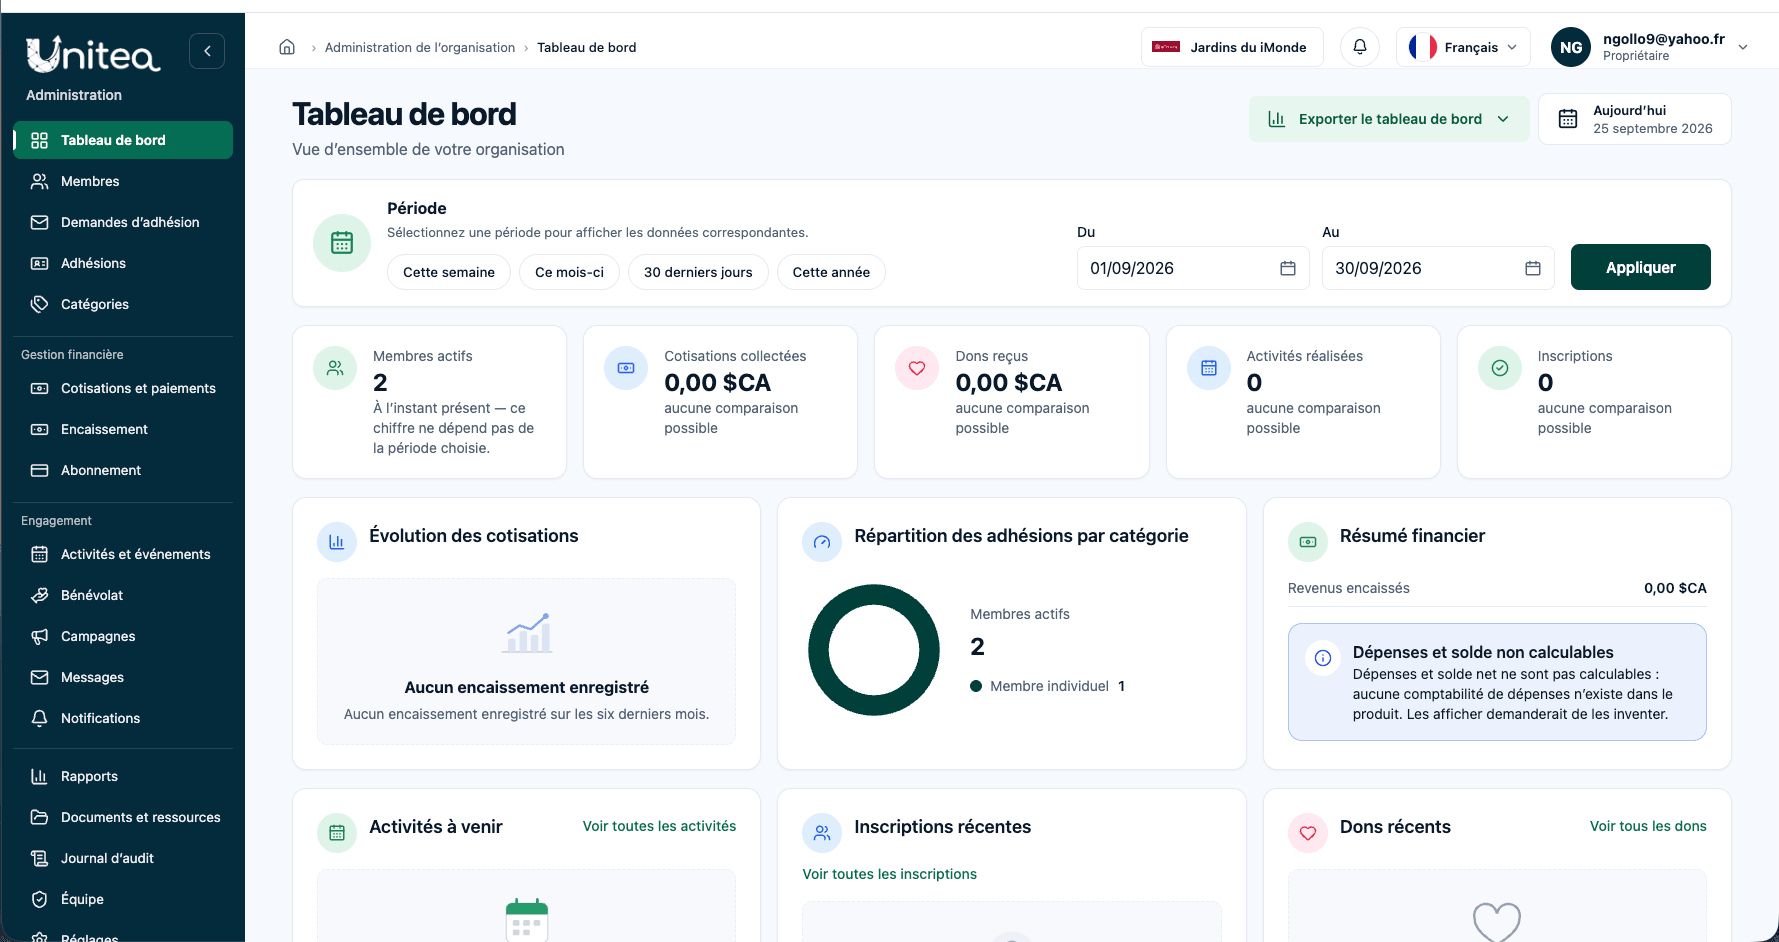Follow the Voir toutes les activités link
Image resolution: width=1779 pixels, height=942 pixels.
(659, 826)
